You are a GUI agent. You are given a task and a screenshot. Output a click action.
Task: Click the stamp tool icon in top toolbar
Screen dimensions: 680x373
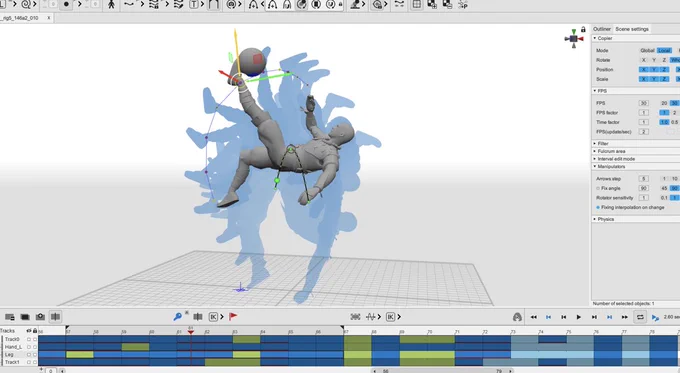[356, 4]
